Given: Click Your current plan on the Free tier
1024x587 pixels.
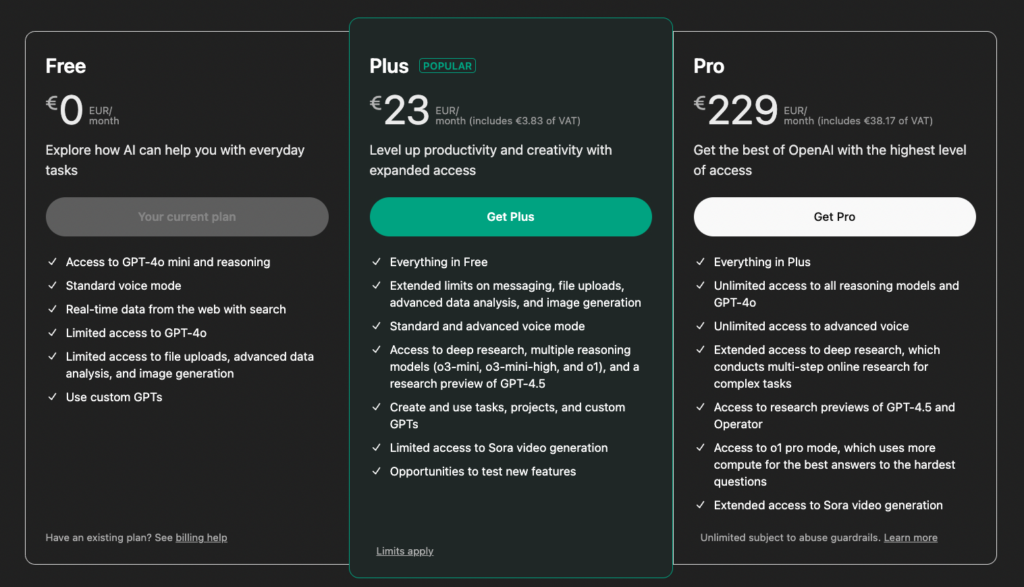Looking at the screenshot, I should point(187,217).
